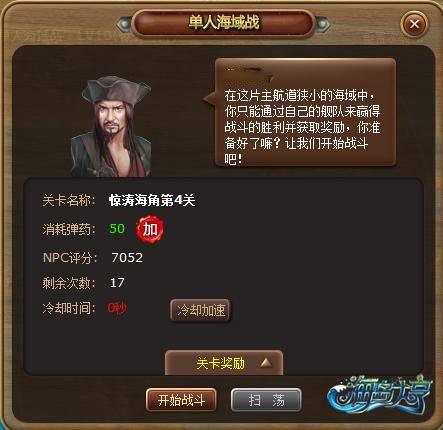Click the red 0秒 cooldown timer
Viewport: 443px width, 430px height.
(x=117, y=308)
